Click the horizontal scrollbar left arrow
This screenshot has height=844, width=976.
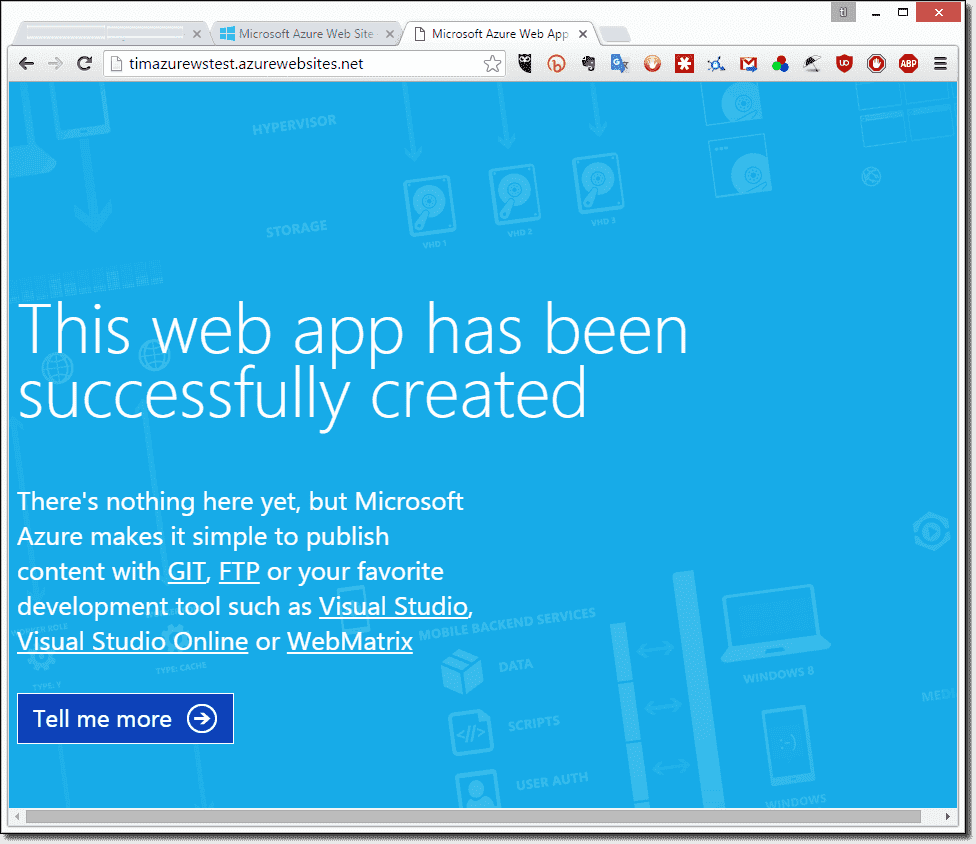[17, 816]
